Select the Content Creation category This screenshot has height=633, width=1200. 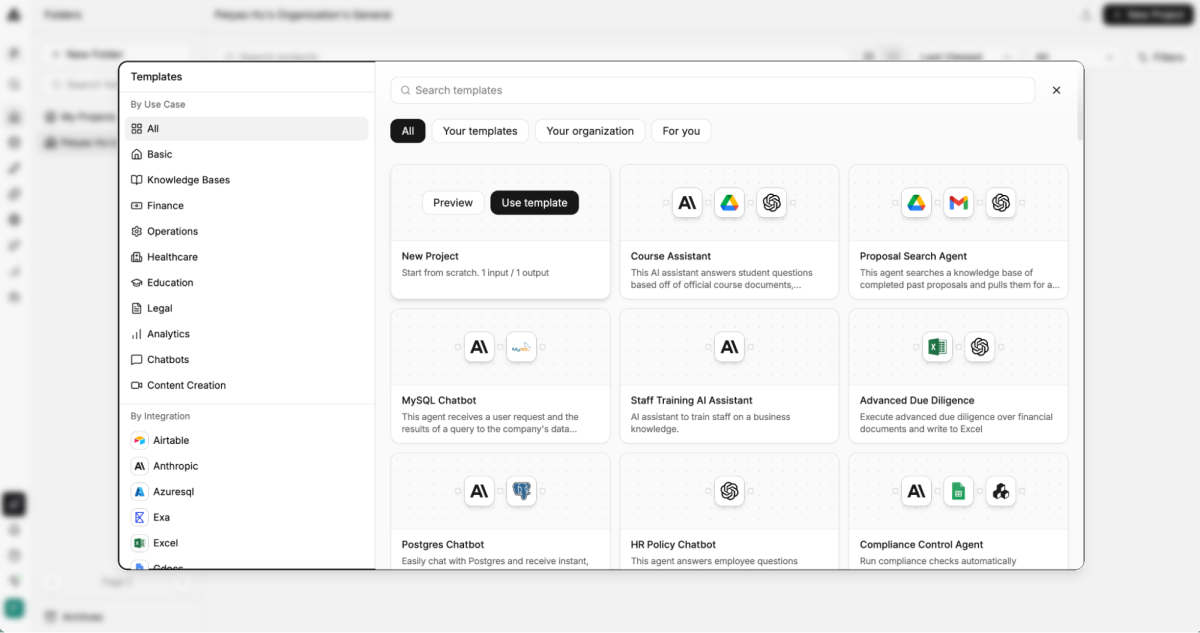point(246,385)
